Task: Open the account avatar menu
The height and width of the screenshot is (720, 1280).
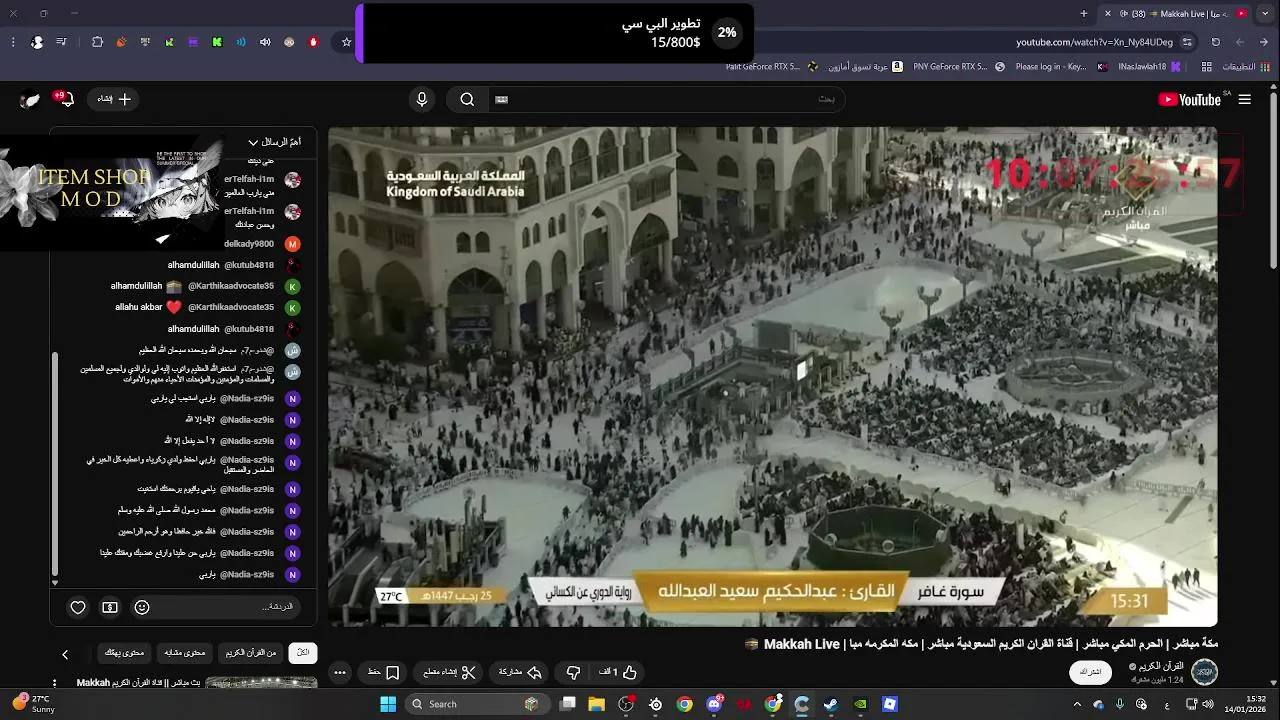Action: pyautogui.click(x=31, y=99)
